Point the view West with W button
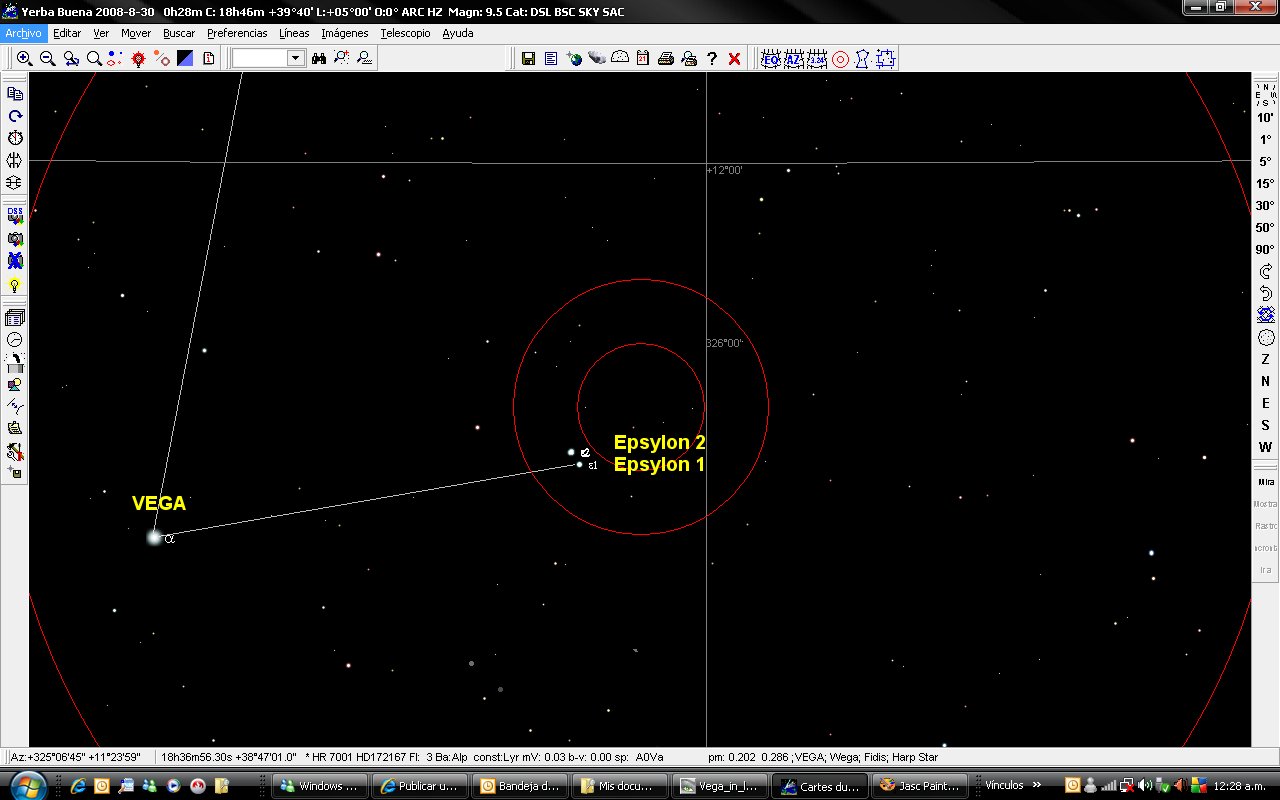Screen dimensions: 1280x800 click(x=1265, y=448)
